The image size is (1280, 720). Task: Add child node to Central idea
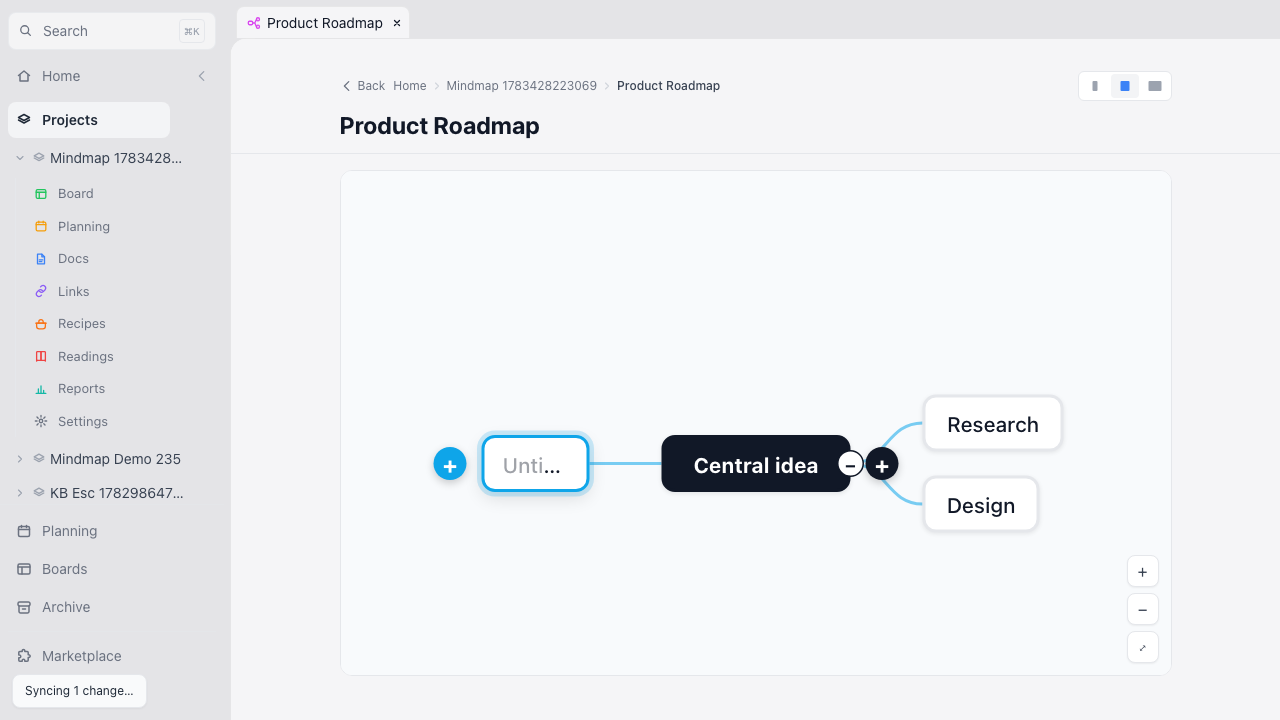pos(882,465)
